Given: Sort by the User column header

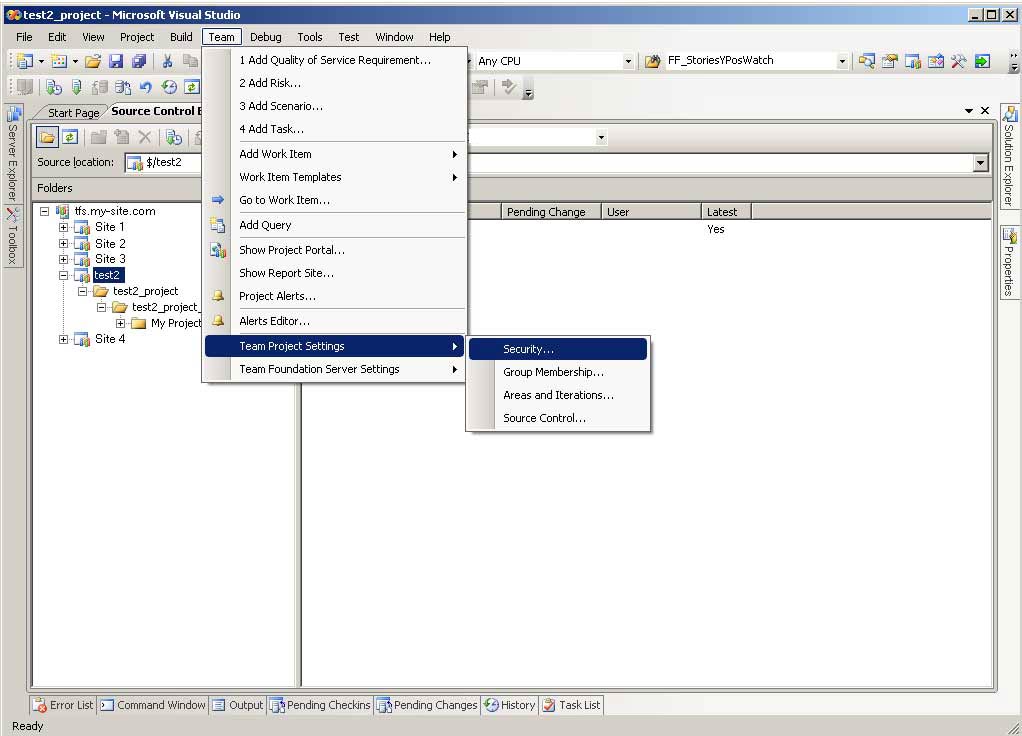Looking at the screenshot, I should (651, 212).
